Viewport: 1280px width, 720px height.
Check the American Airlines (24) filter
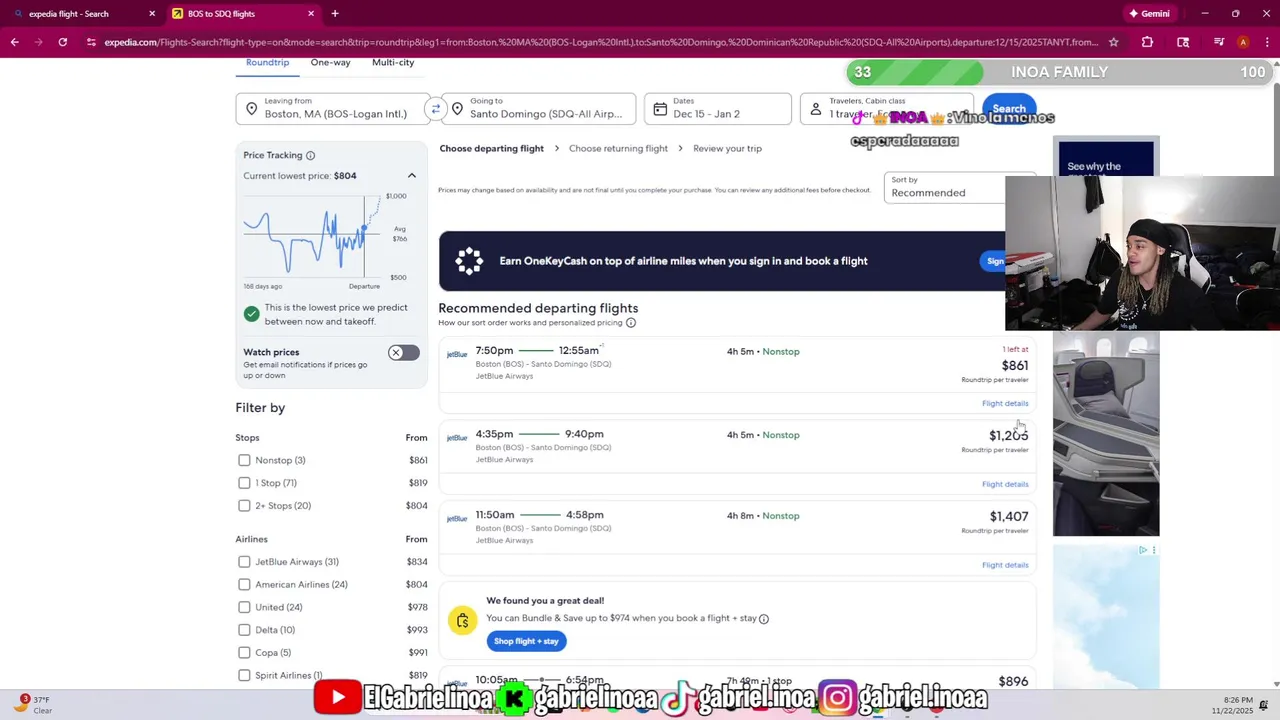[x=244, y=585]
